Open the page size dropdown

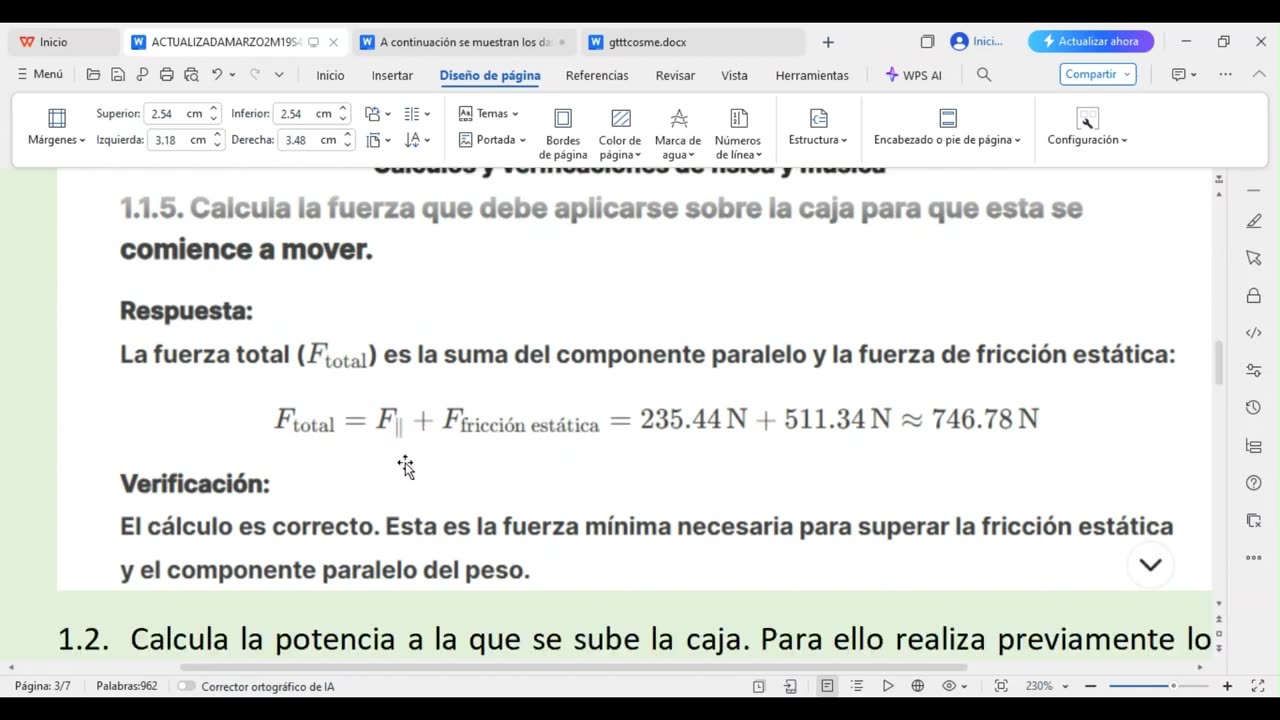(377, 140)
